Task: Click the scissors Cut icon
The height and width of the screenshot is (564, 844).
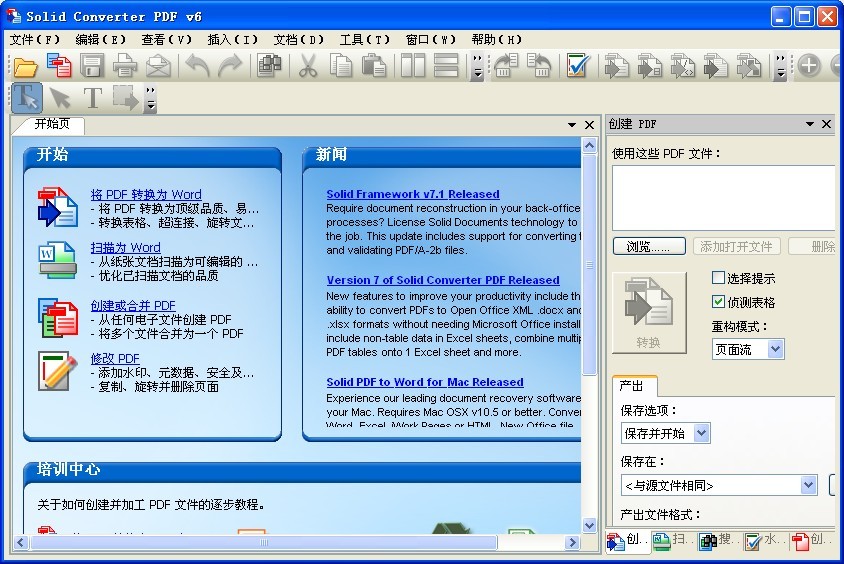Action: point(308,67)
